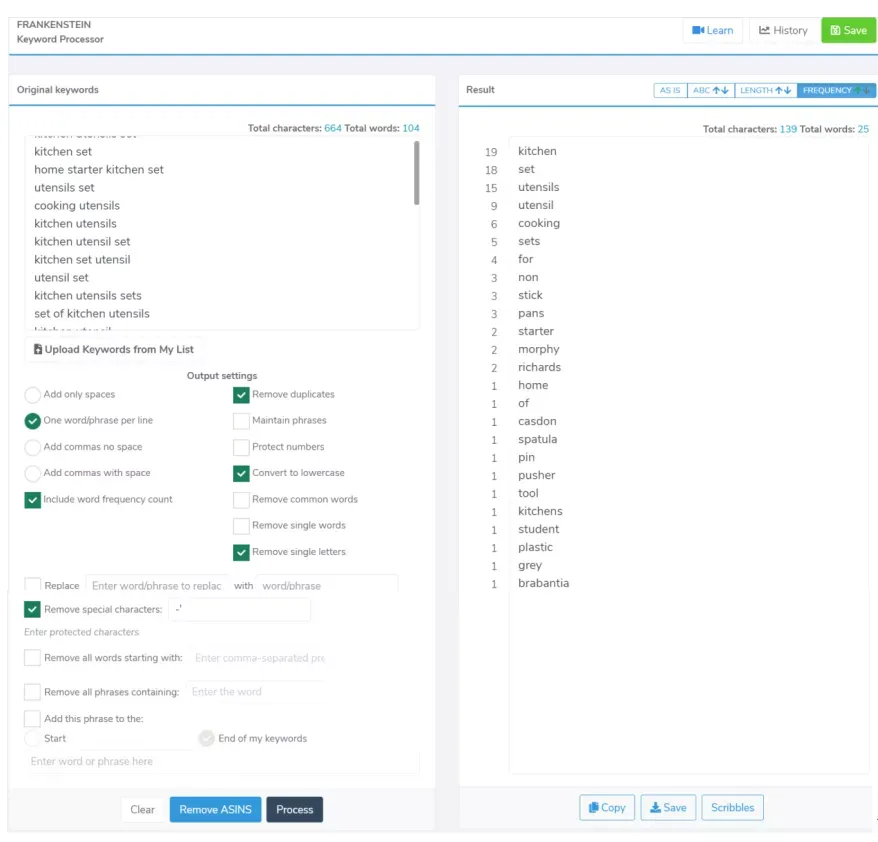Open Scribbles from results
The width and height of the screenshot is (878, 842).
coord(732,807)
